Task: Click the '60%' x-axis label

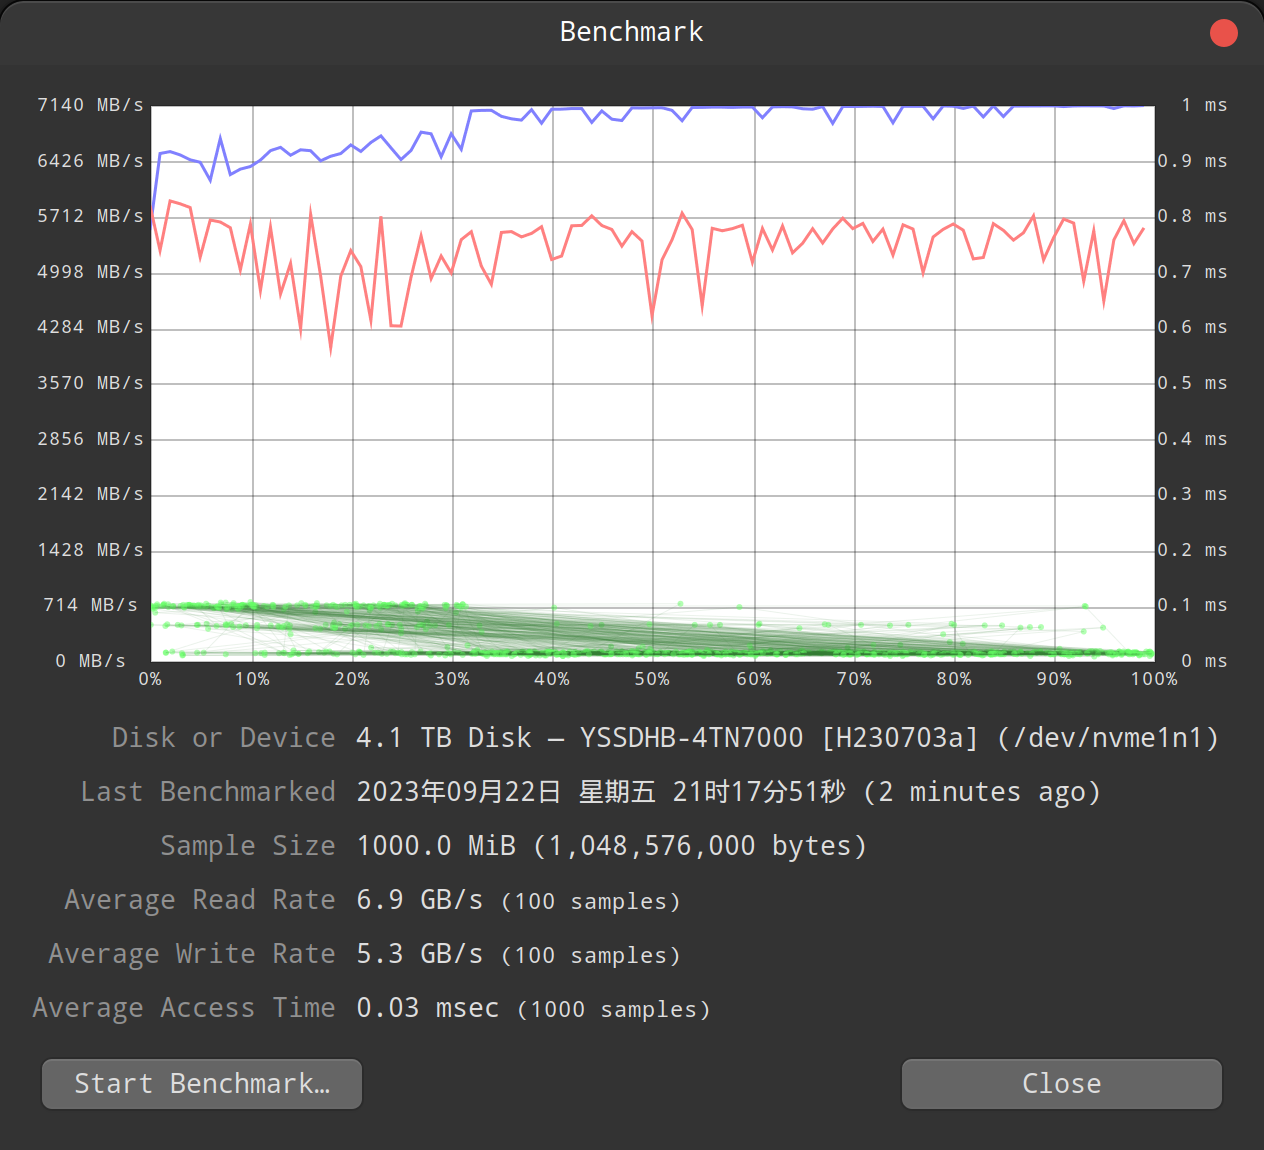Action: 754,679
